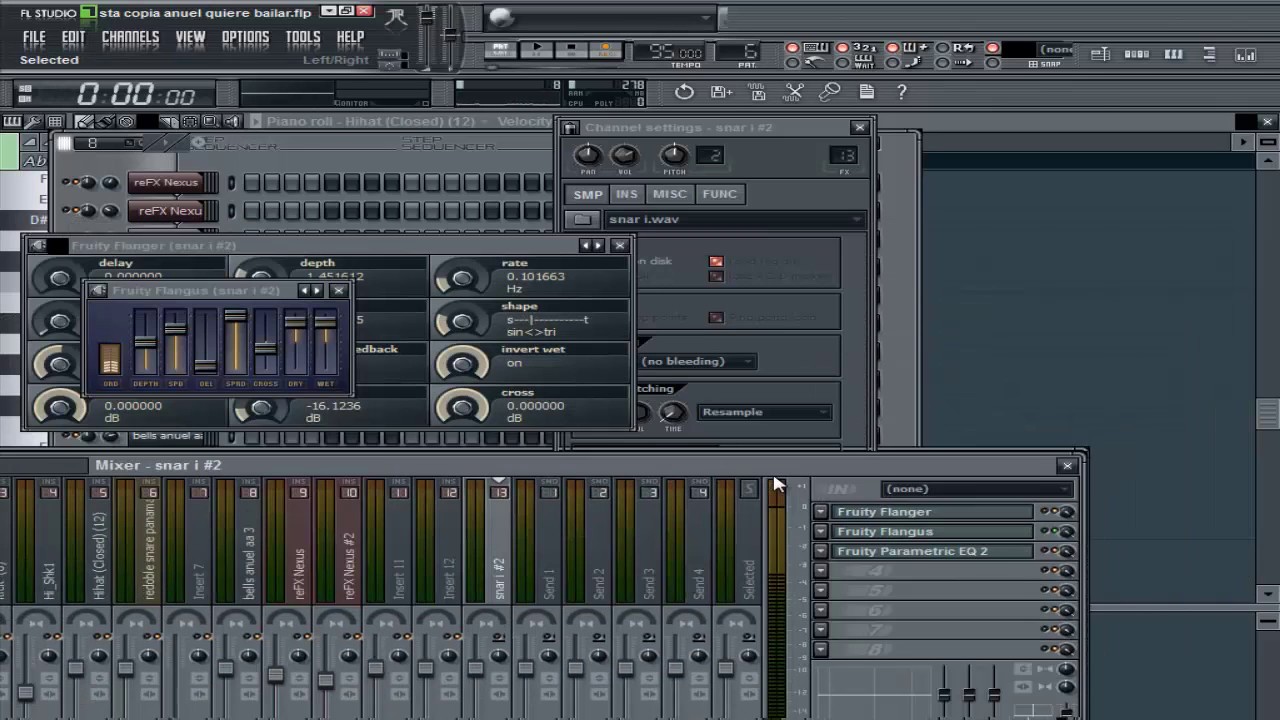Viewport: 1280px width, 720px height.
Task: Open piano roll keyboard menu icon
Action: click(12, 122)
